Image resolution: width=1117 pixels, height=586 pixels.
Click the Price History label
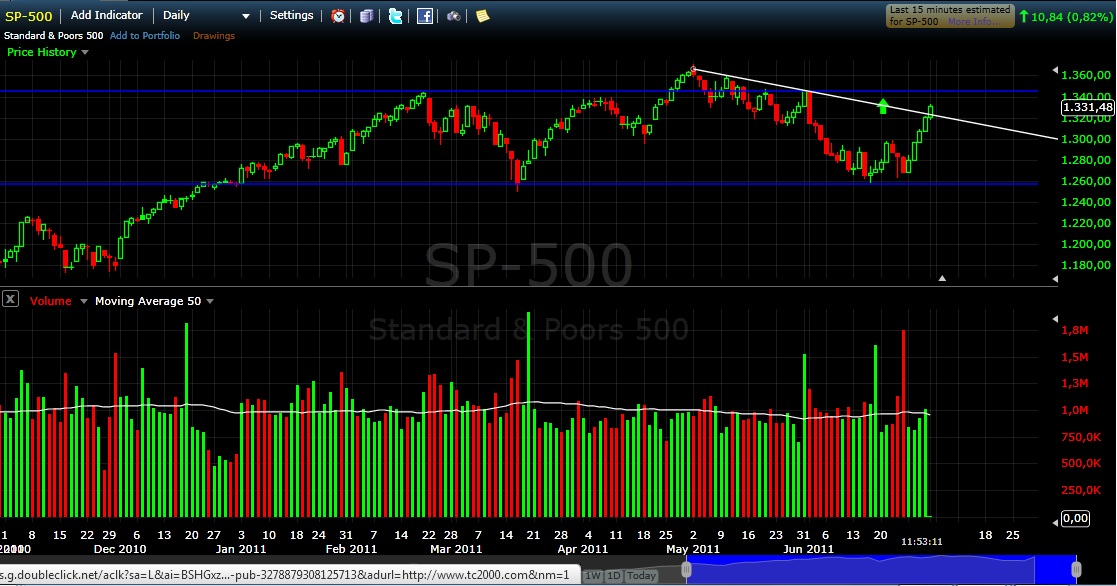coord(41,52)
